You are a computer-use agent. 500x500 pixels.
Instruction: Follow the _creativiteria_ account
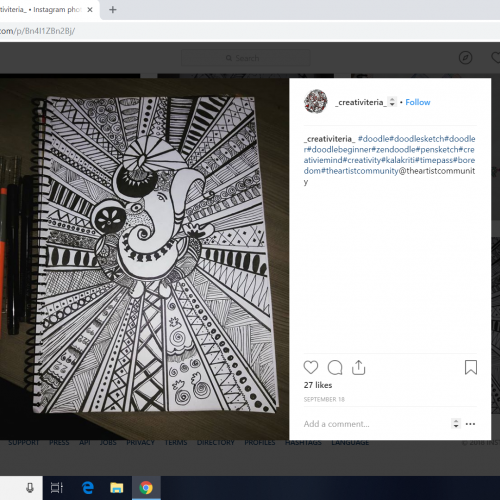pyautogui.click(x=418, y=102)
